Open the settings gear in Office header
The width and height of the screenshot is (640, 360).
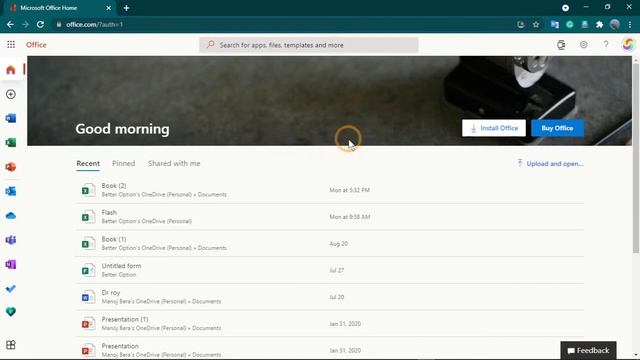pos(584,44)
